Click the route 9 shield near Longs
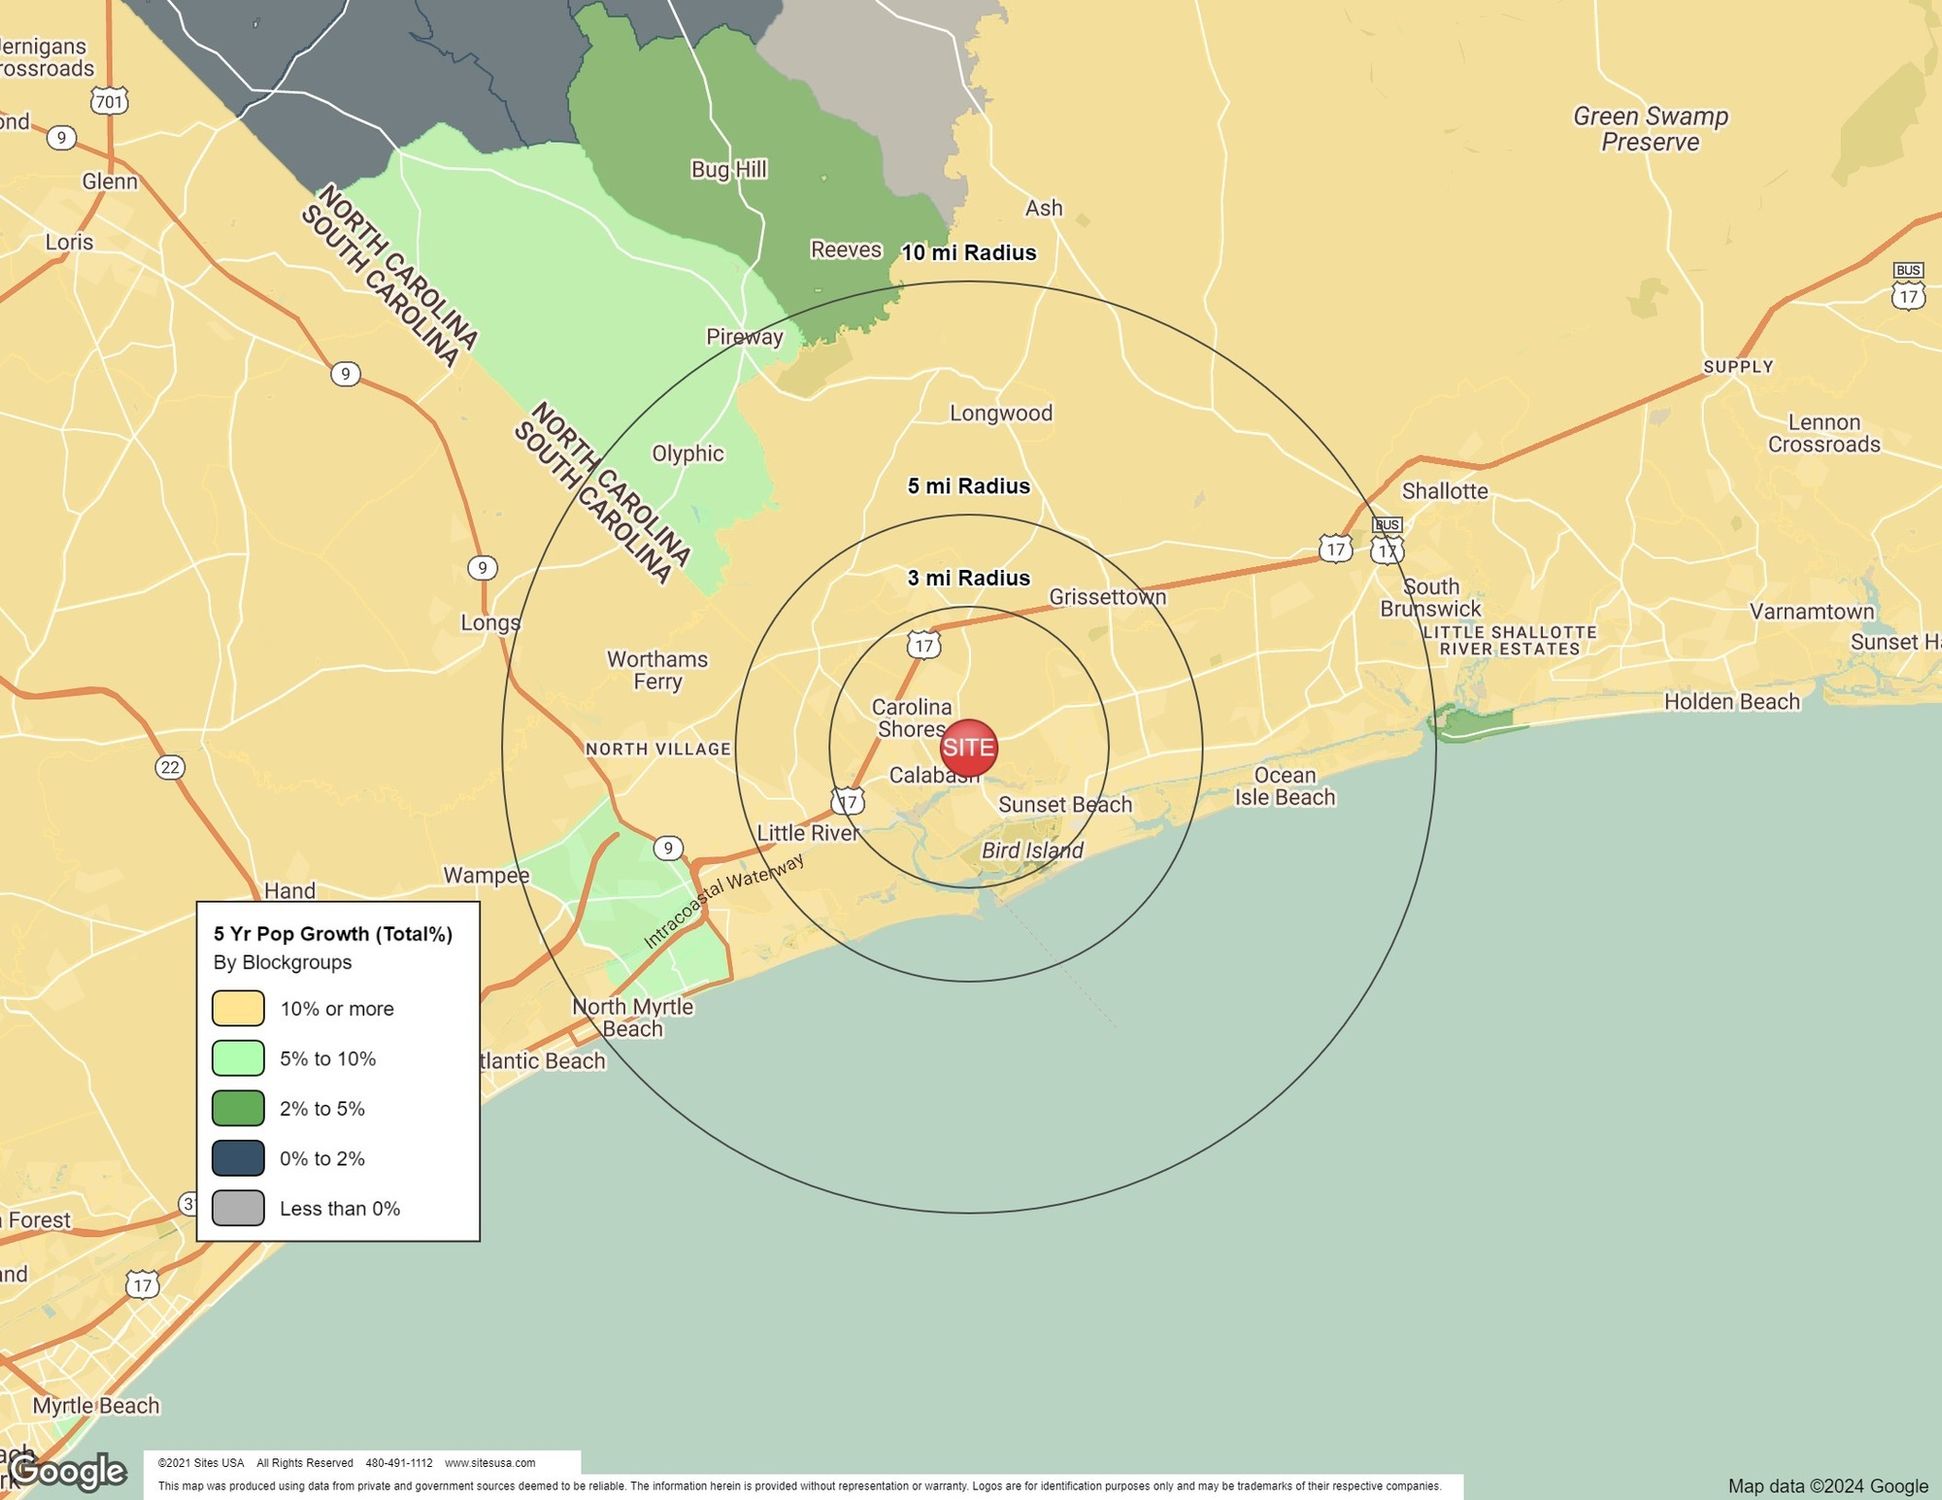 pyautogui.click(x=482, y=568)
